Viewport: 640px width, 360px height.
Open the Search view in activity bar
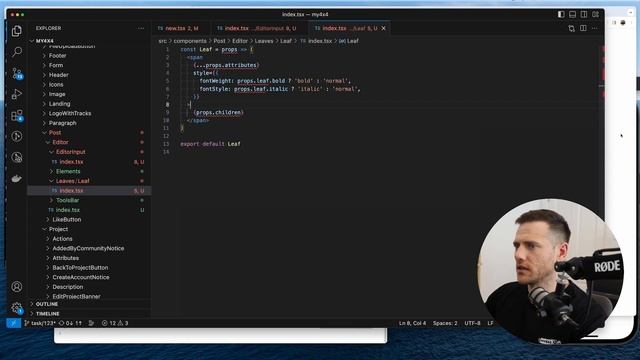point(17,52)
